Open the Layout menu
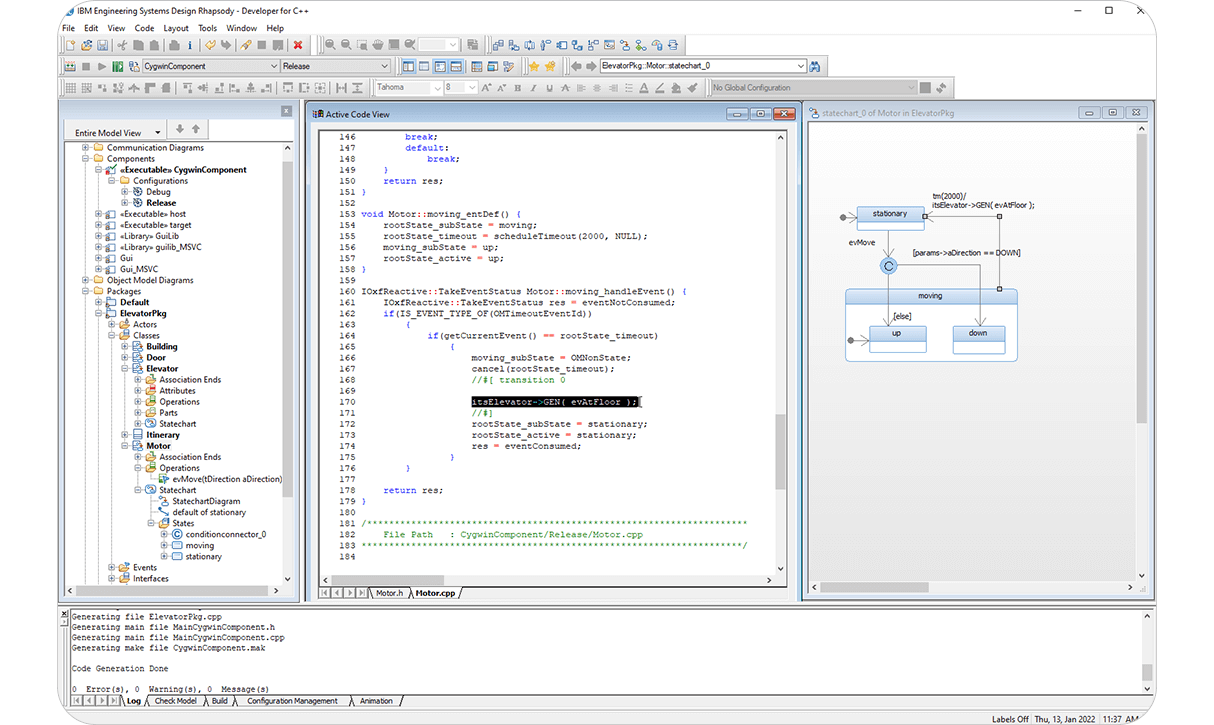 (176, 28)
